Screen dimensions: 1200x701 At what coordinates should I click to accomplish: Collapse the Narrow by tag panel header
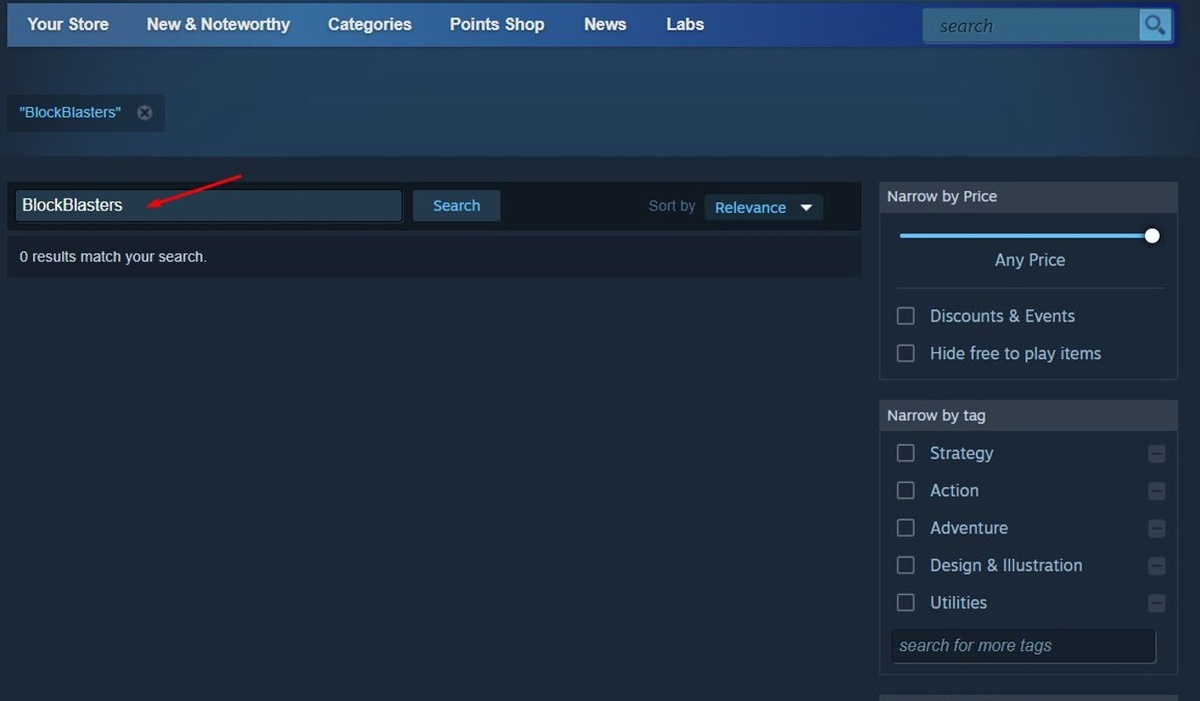click(x=1028, y=415)
